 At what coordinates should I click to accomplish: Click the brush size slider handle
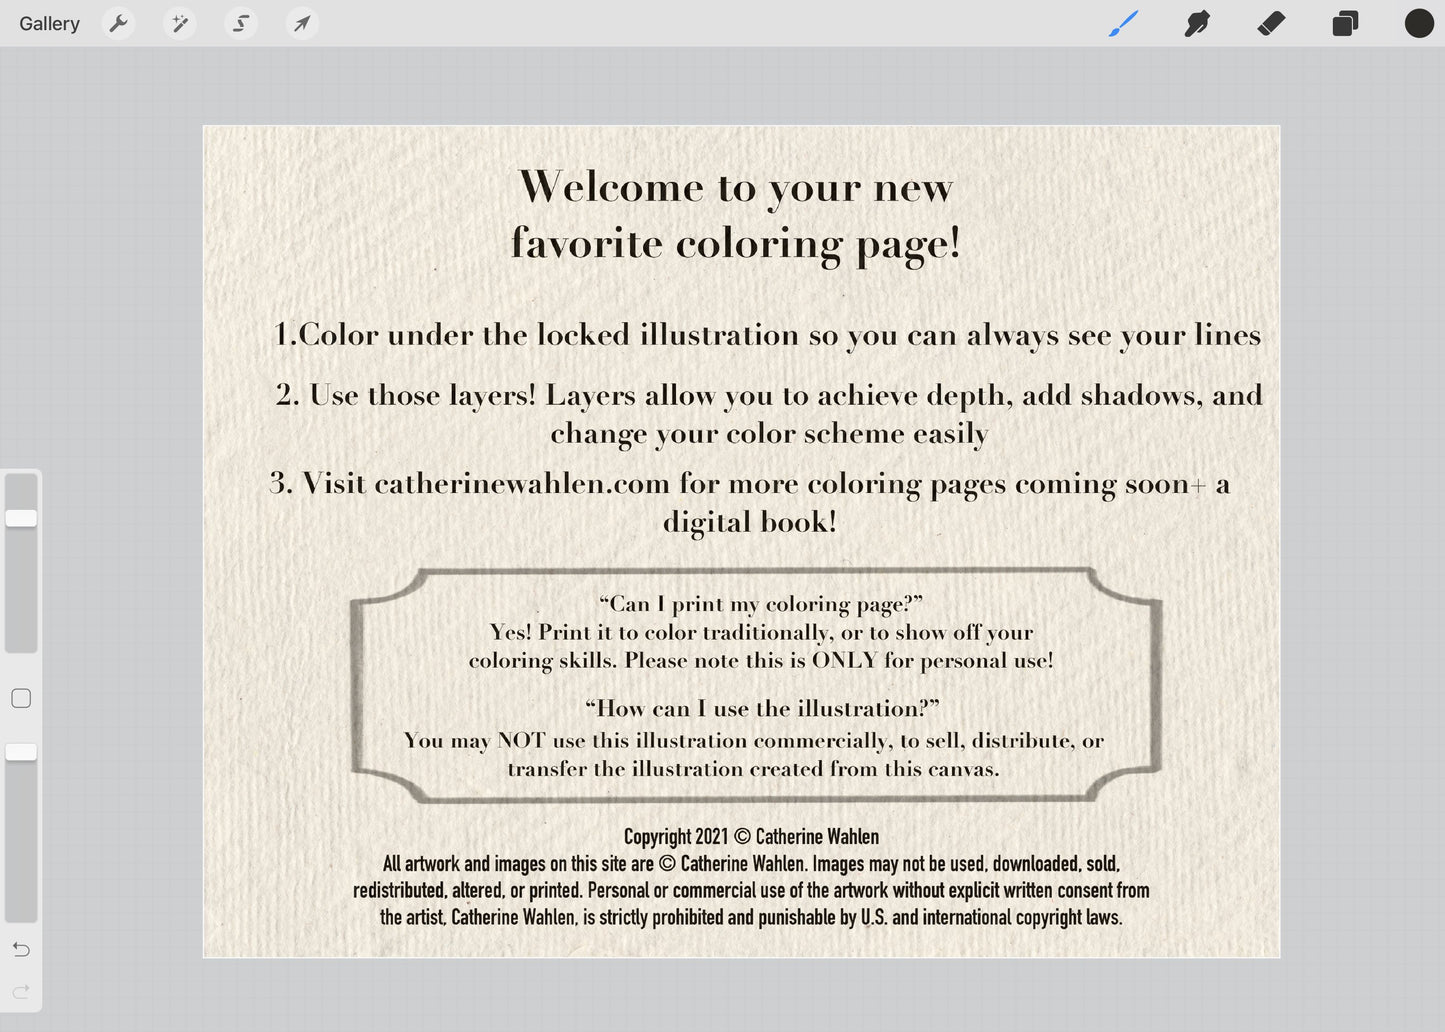21,518
